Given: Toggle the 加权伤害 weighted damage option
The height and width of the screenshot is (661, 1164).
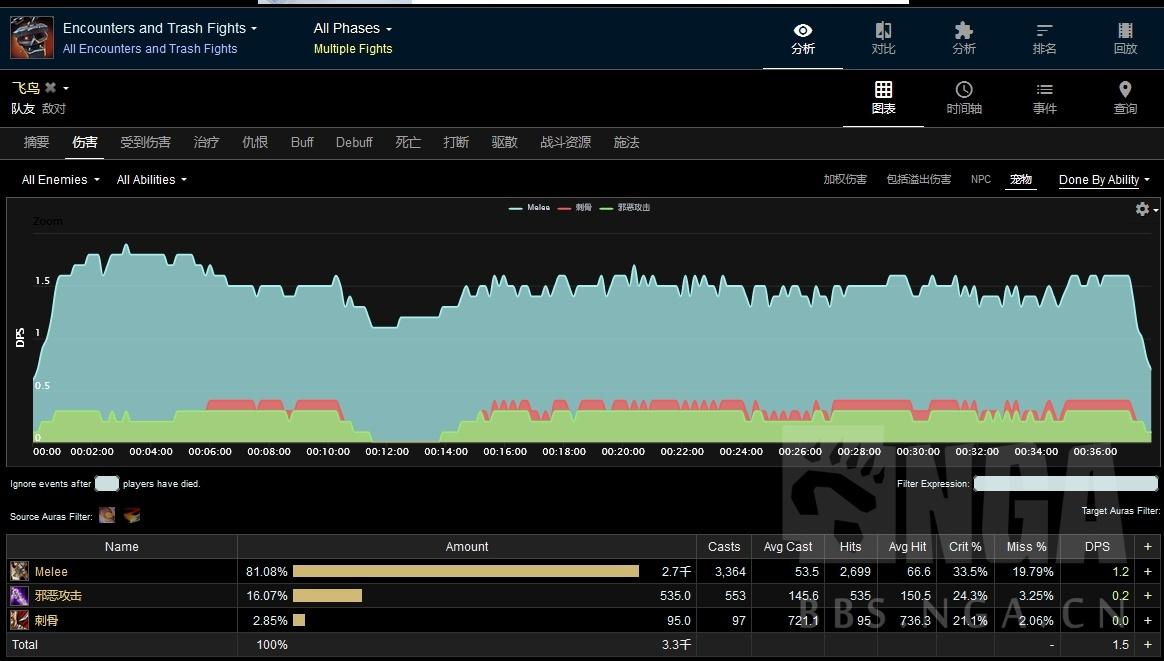Looking at the screenshot, I should click(845, 179).
